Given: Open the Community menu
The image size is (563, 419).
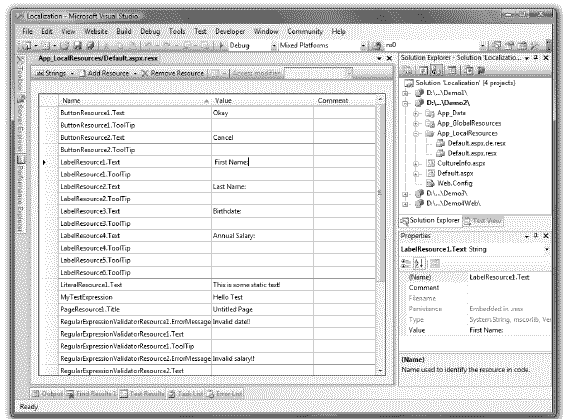Looking at the screenshot, I should (305, 32).
